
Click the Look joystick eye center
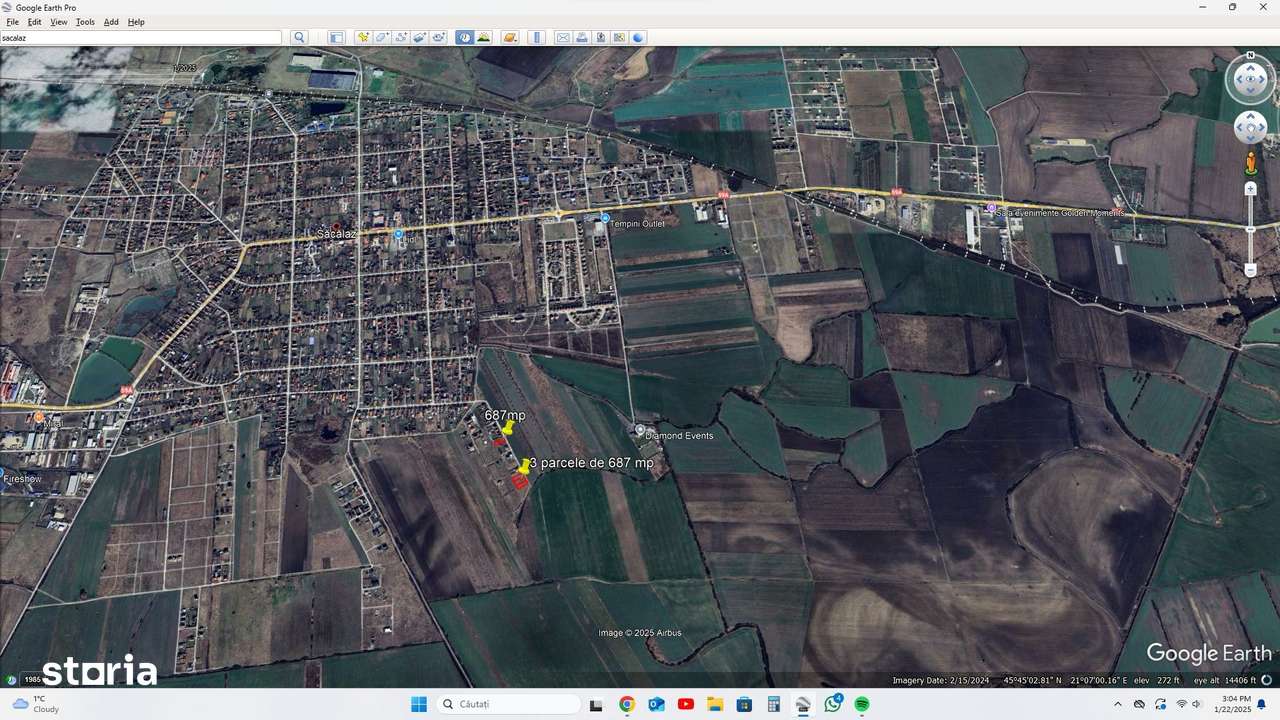(x=1251, y=80)
